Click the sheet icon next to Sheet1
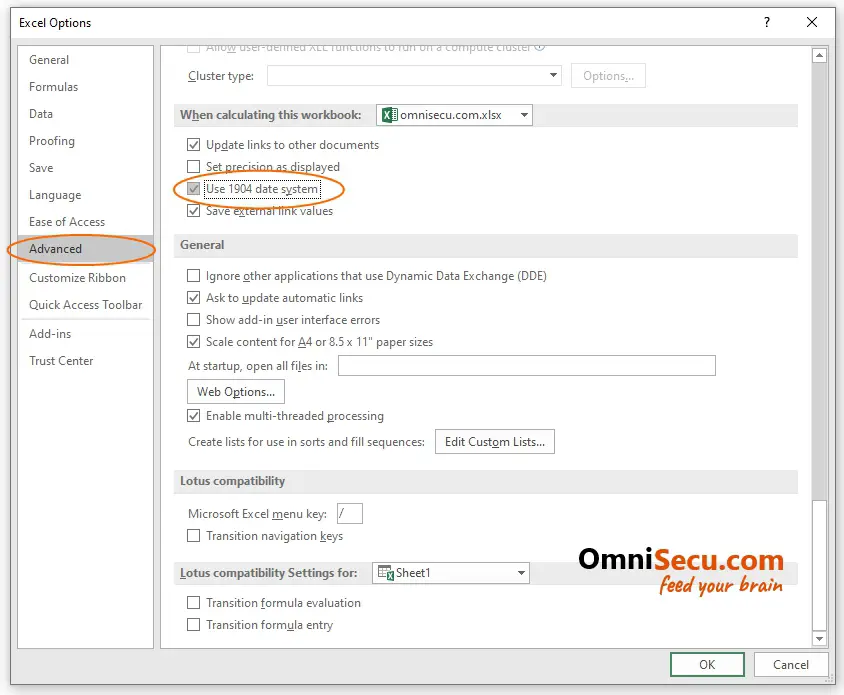 point(385,573)
